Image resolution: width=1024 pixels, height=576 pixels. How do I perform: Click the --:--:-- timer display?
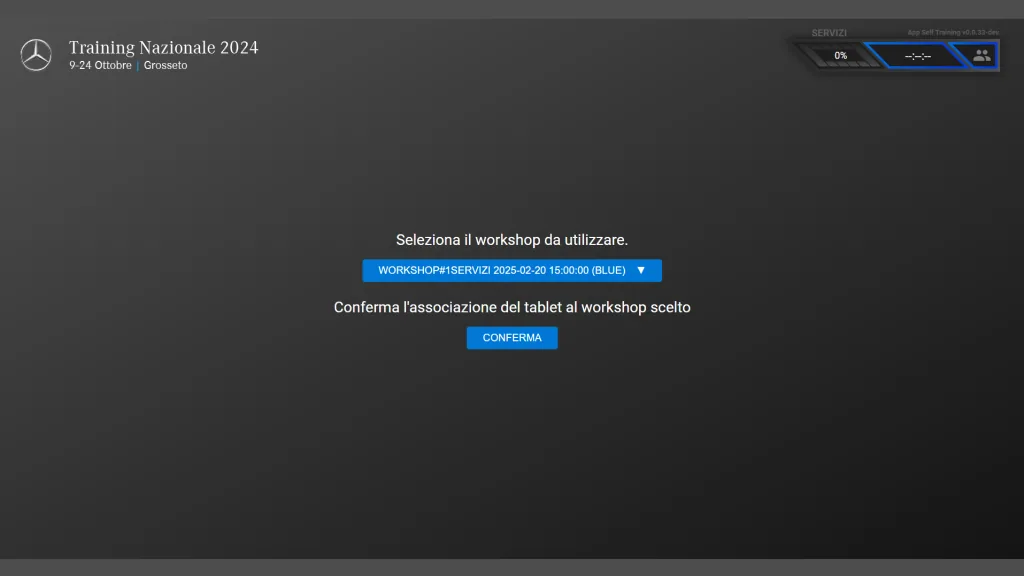tap(918, 56)
